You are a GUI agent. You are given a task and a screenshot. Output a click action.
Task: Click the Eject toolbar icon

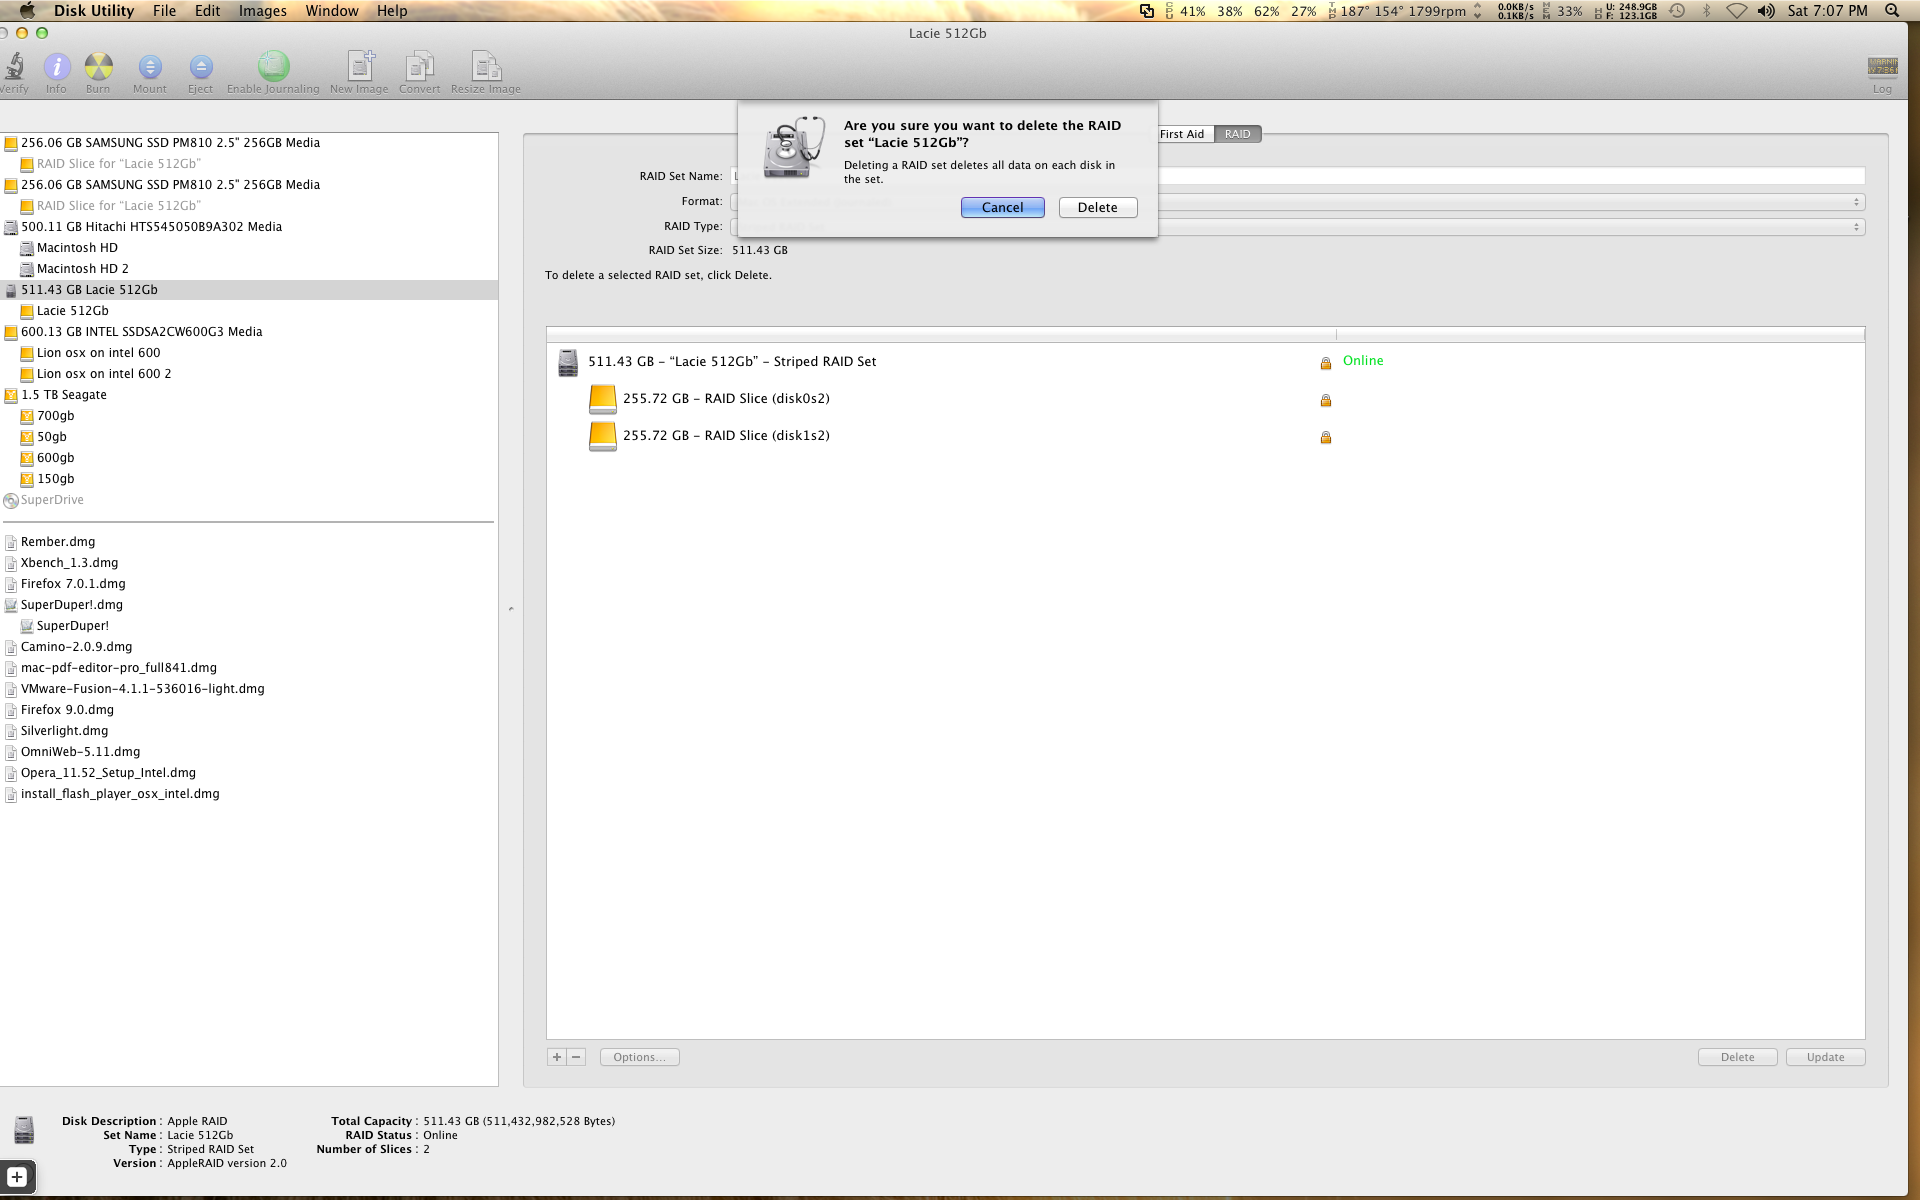[x=201, y=66]
